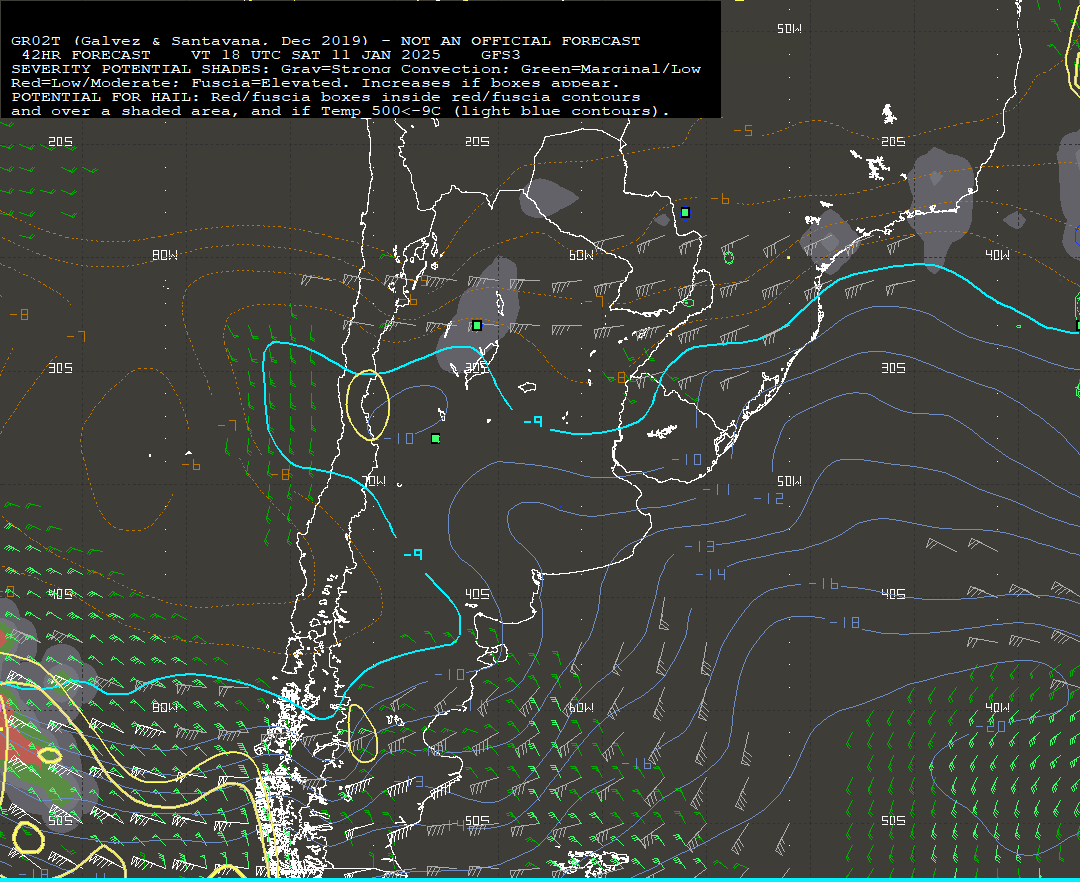
Task: Click the '50W' label at the top edge
Action: pos(789,29)
